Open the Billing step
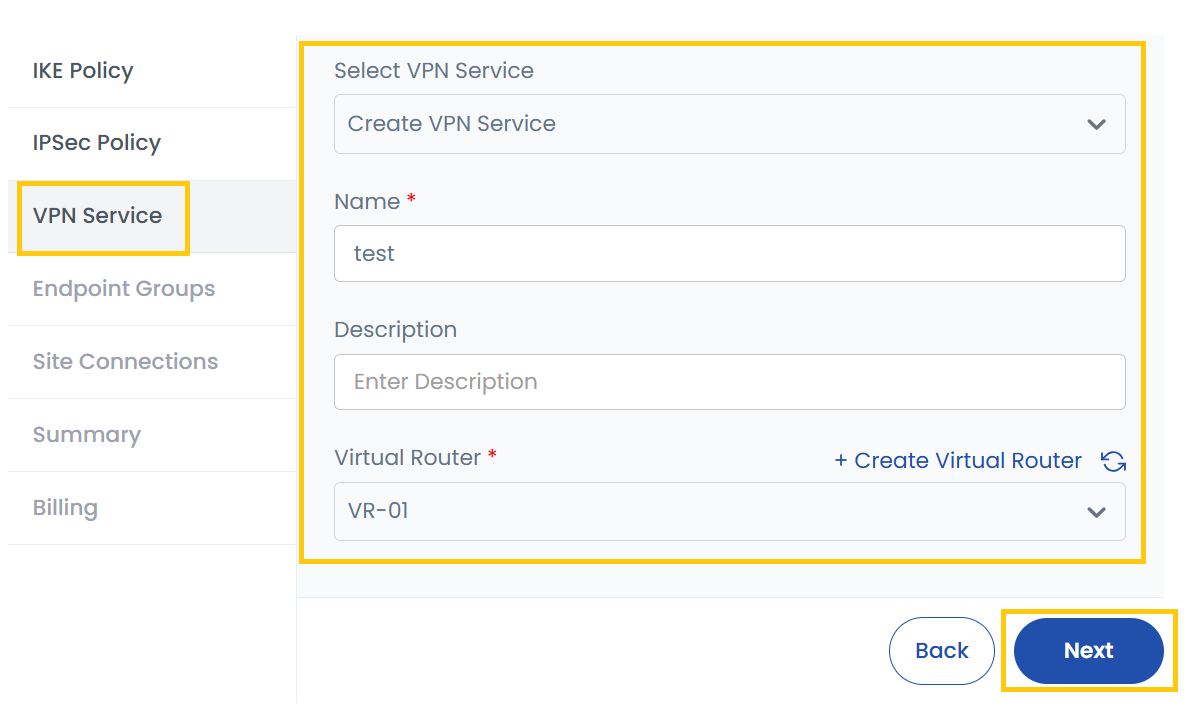Image resolution: width=1195 pixels, height=707 pixels. coord(65,507)
